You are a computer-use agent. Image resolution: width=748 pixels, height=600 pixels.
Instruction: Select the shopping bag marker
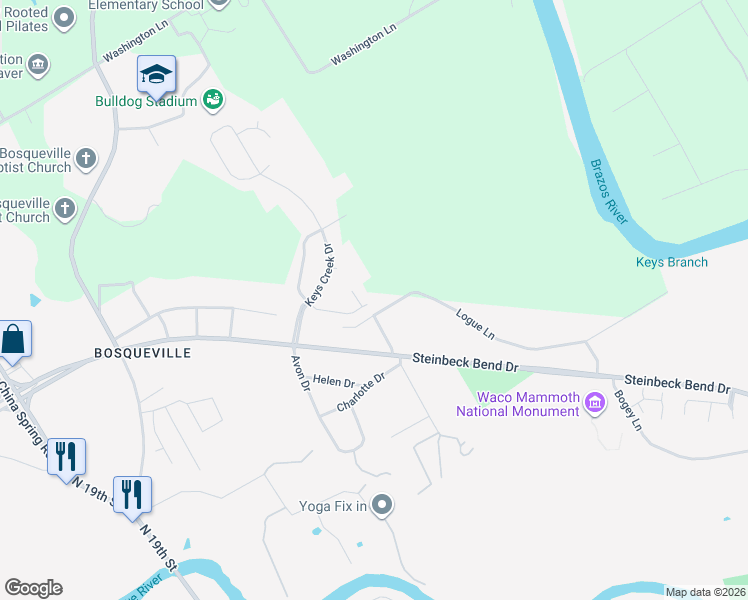[13, 340]
